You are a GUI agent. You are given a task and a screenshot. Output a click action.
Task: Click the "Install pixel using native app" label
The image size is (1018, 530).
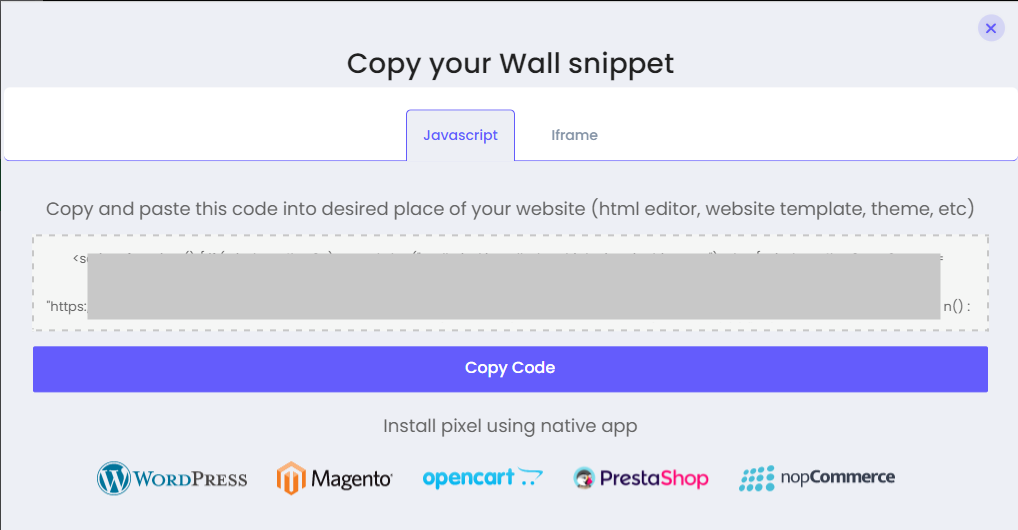click(510, 426)
